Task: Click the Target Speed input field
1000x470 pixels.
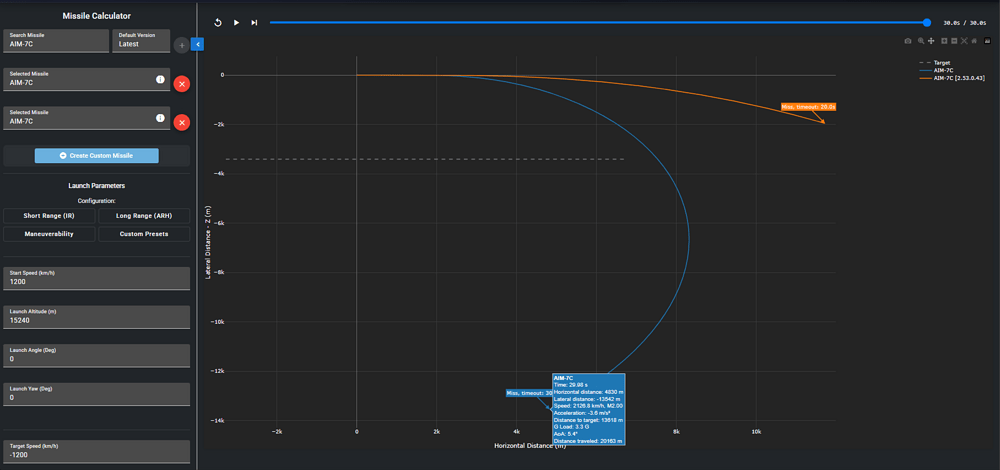Action: click(97, 452)
